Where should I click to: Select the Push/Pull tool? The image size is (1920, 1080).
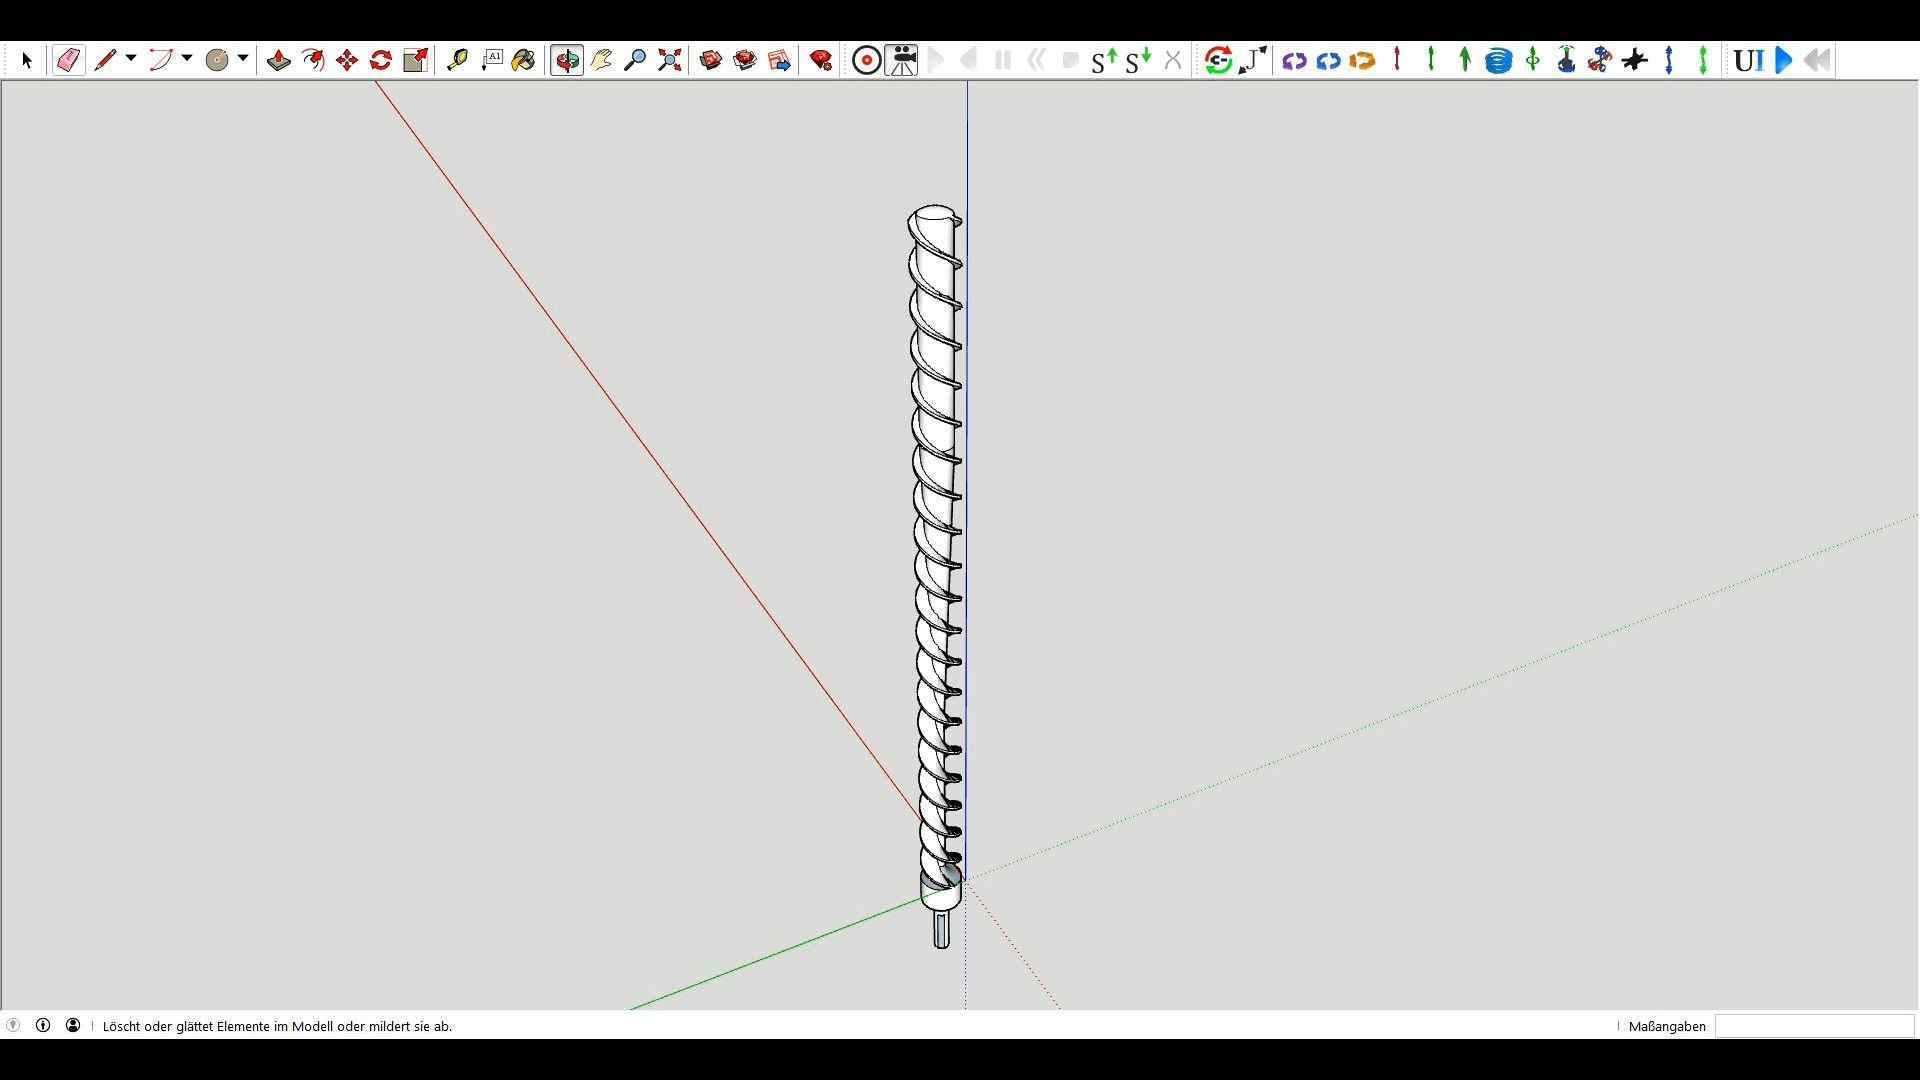pyautogui.click(x=279, y=61)
